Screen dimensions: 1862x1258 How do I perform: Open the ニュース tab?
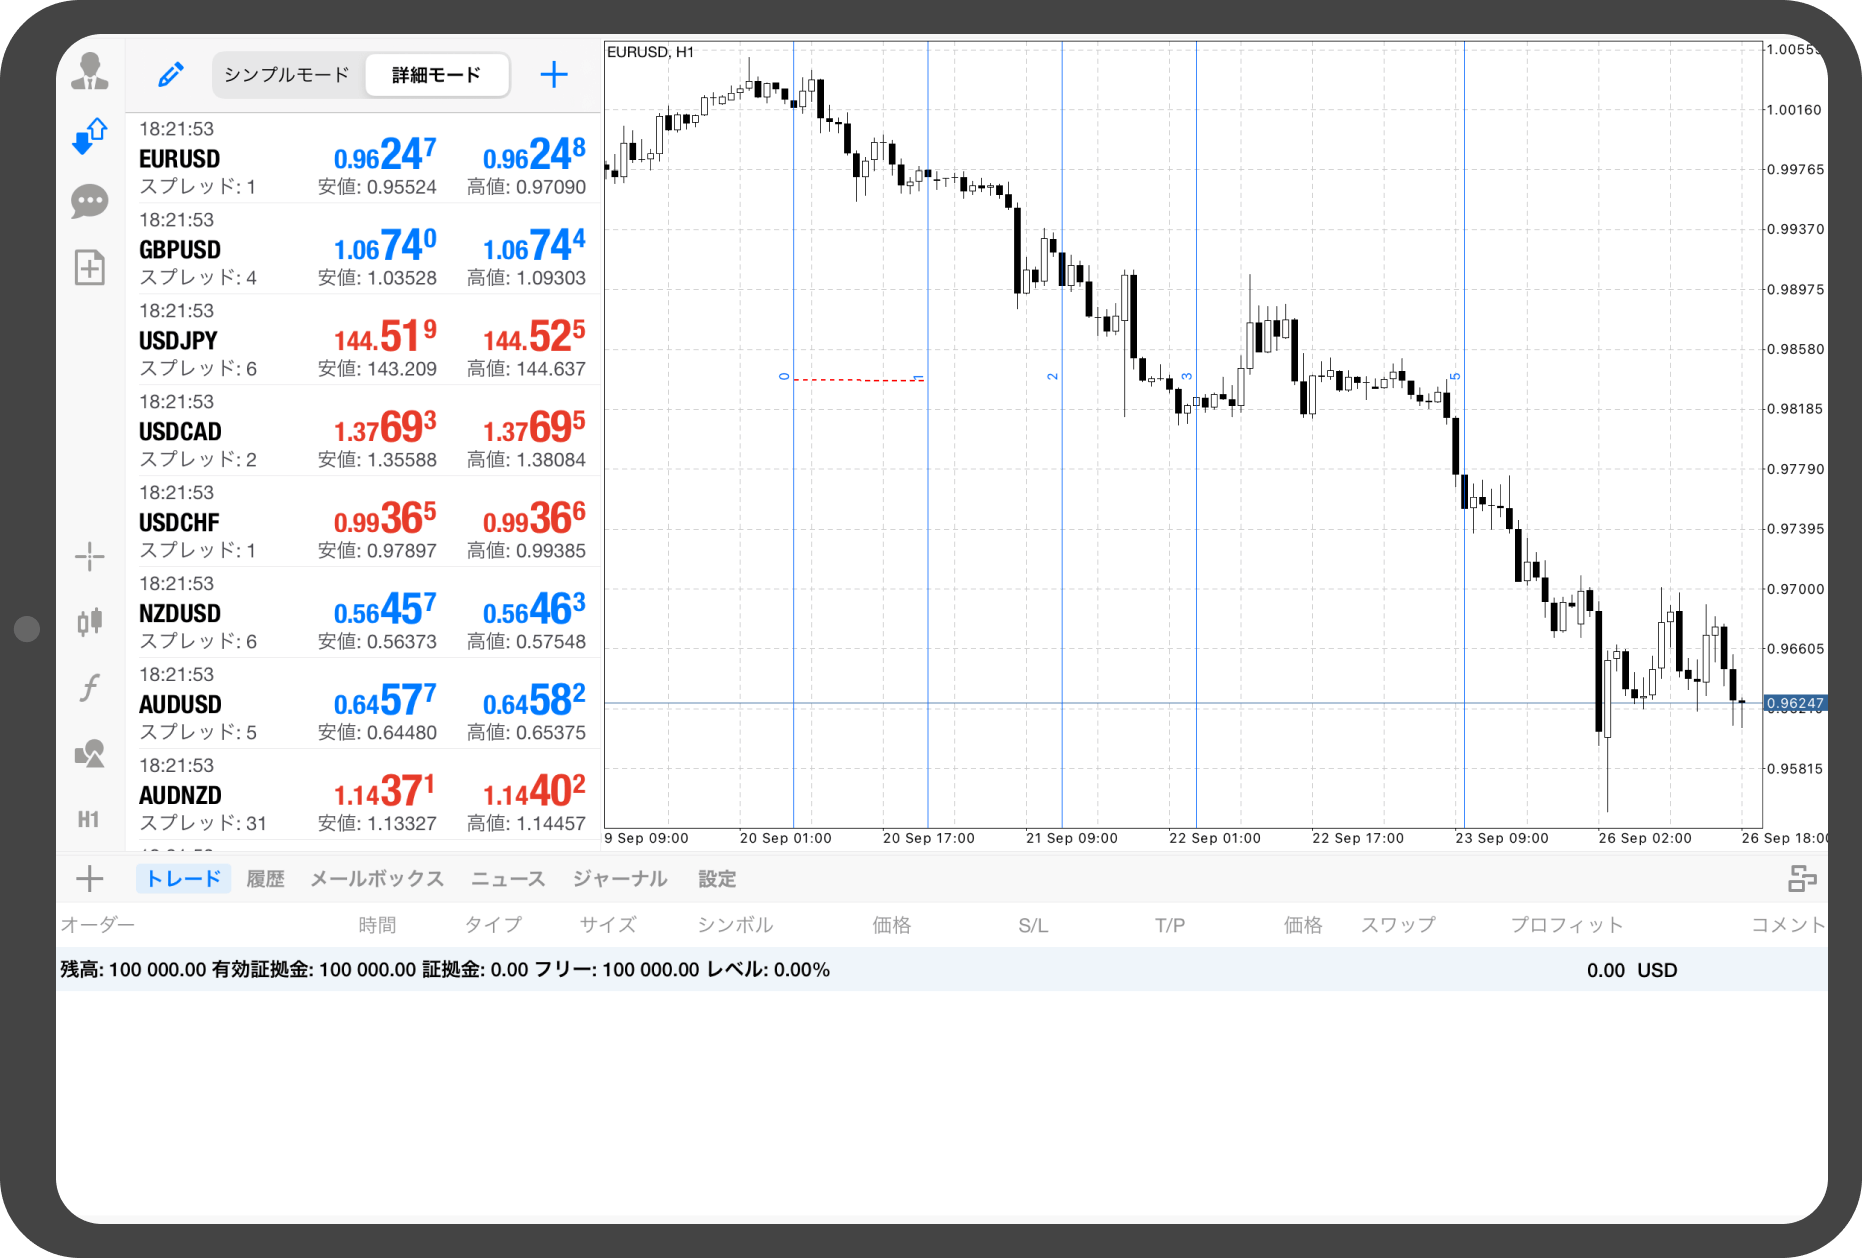(508, 879)
